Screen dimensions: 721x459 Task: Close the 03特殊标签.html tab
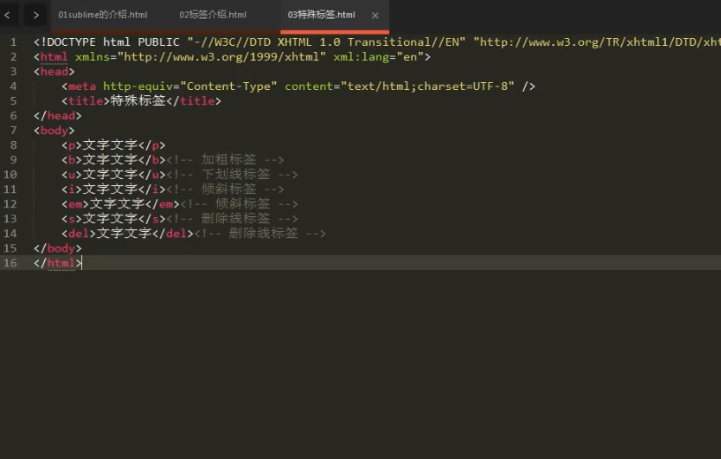[x=375, y=16]
